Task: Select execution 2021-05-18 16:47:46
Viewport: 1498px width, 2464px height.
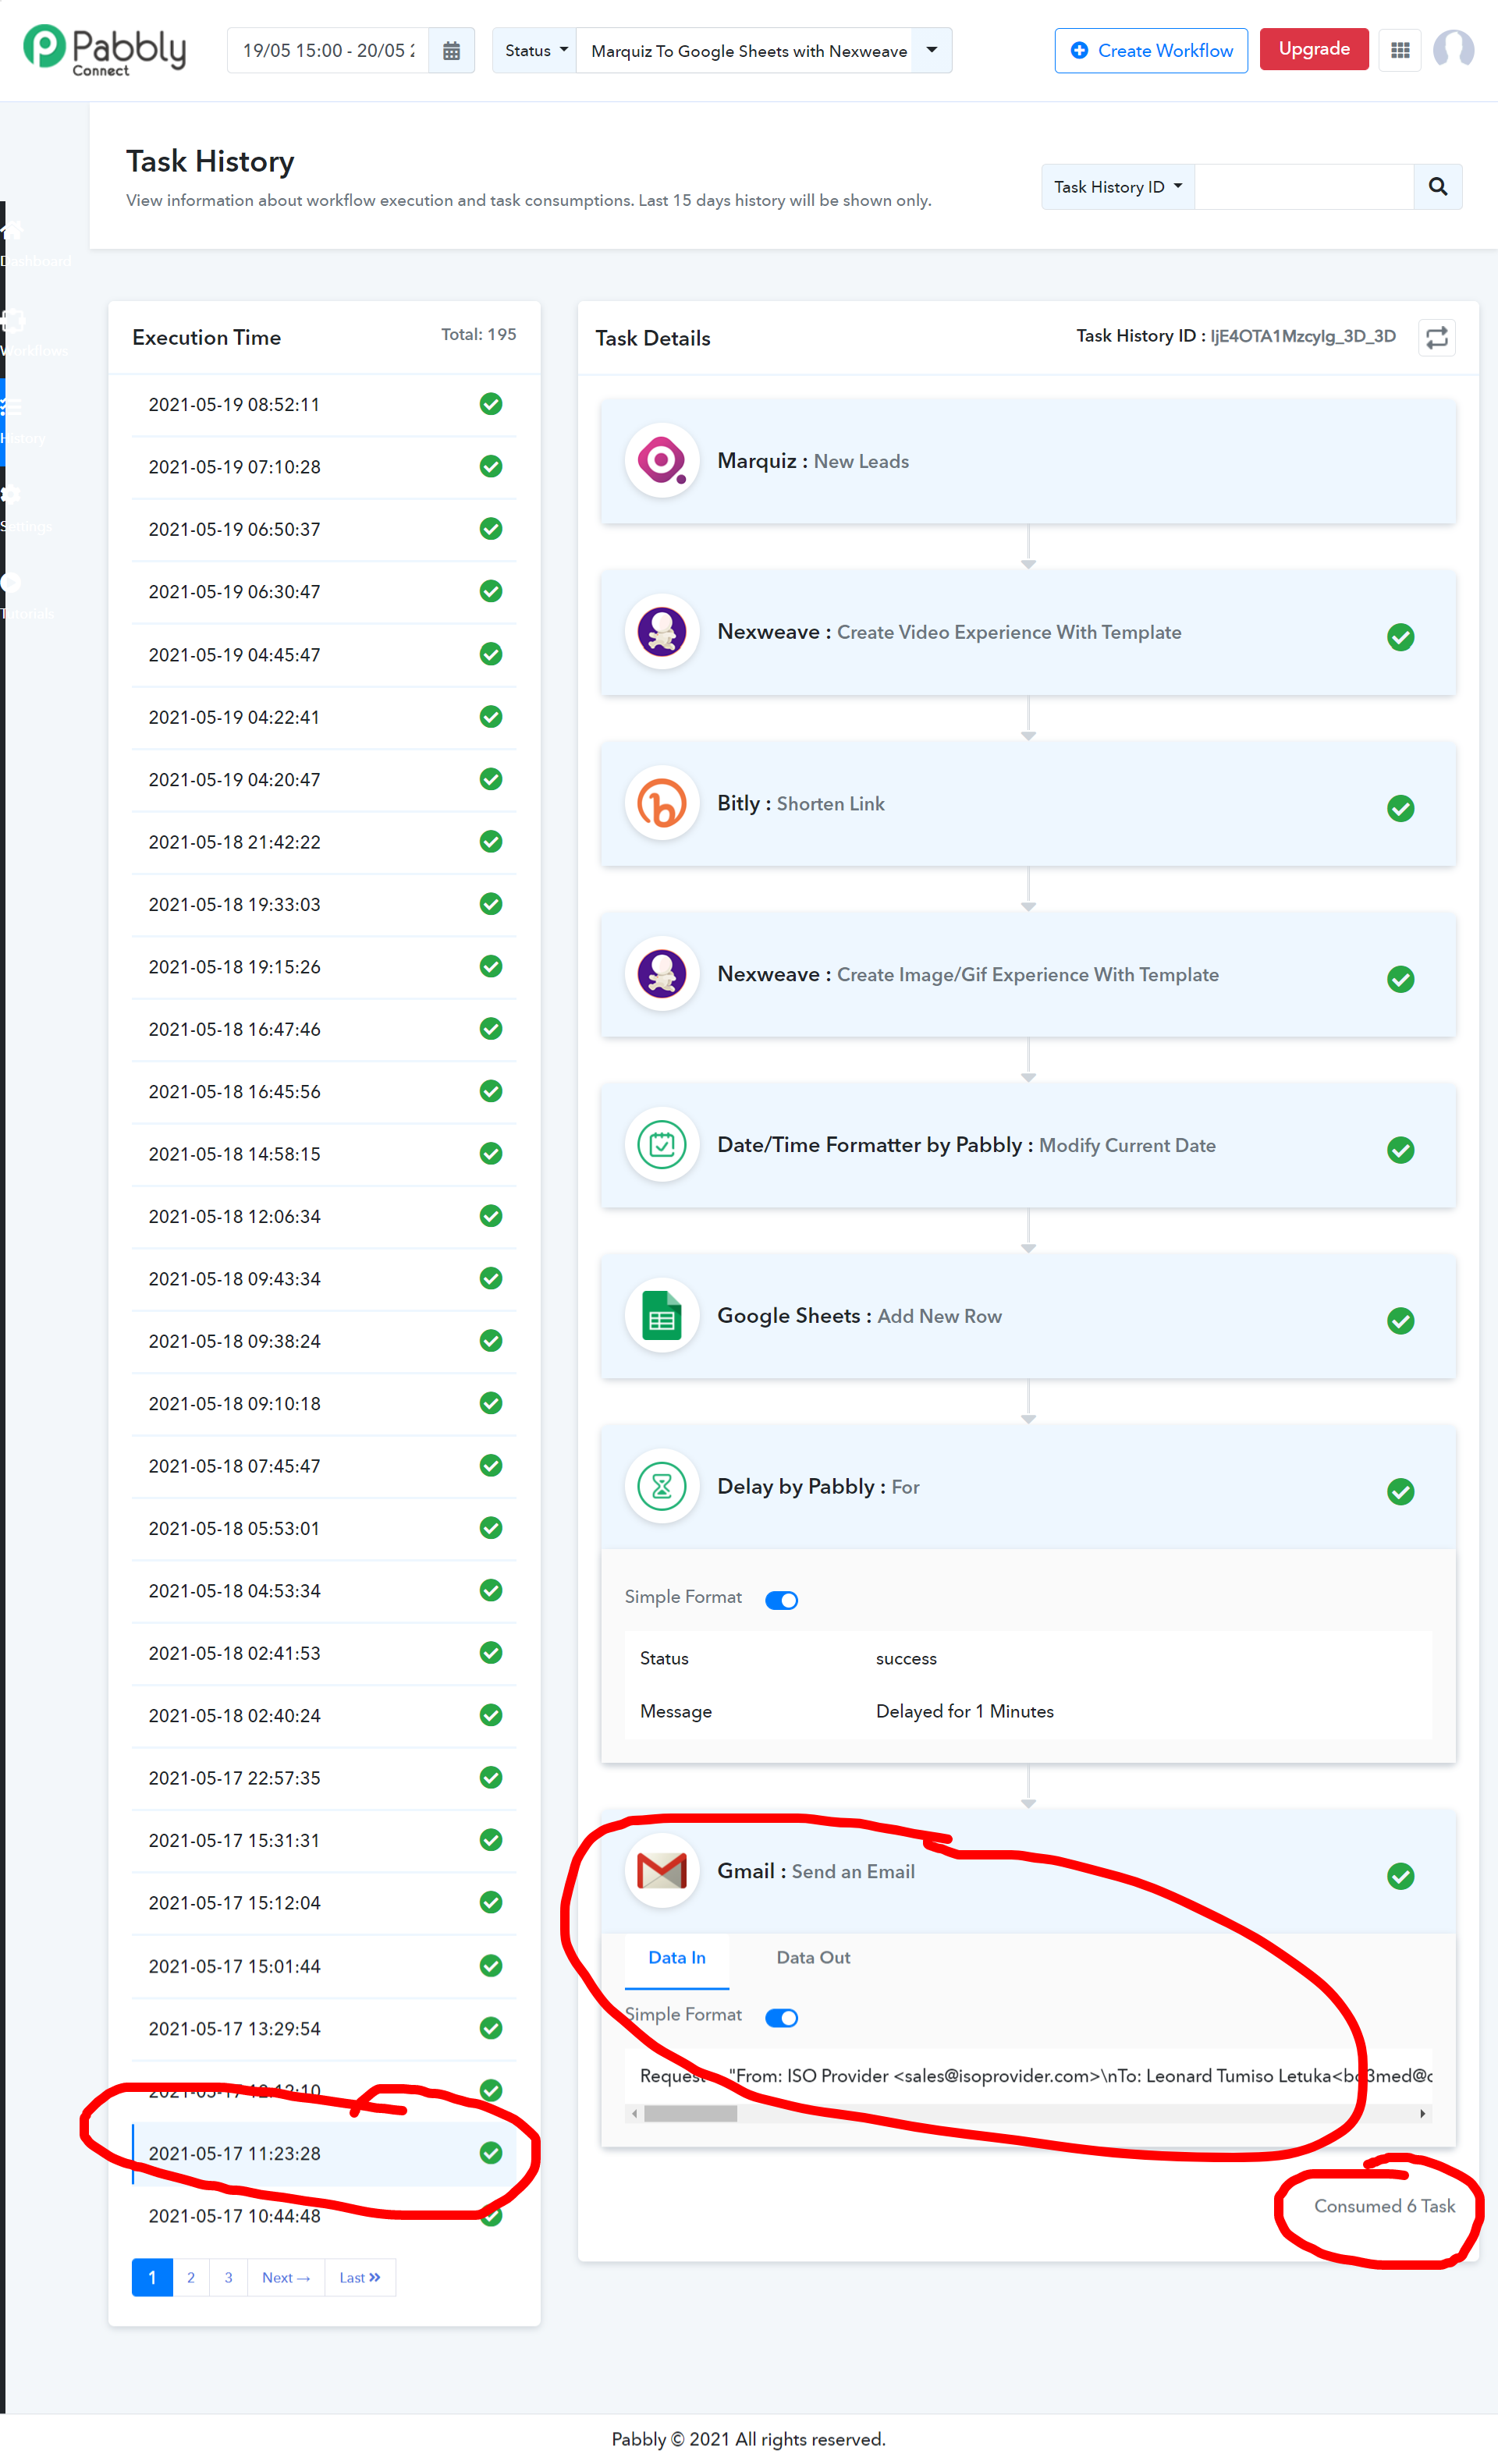Action: pyautogui.click(x=324, y=1029)
